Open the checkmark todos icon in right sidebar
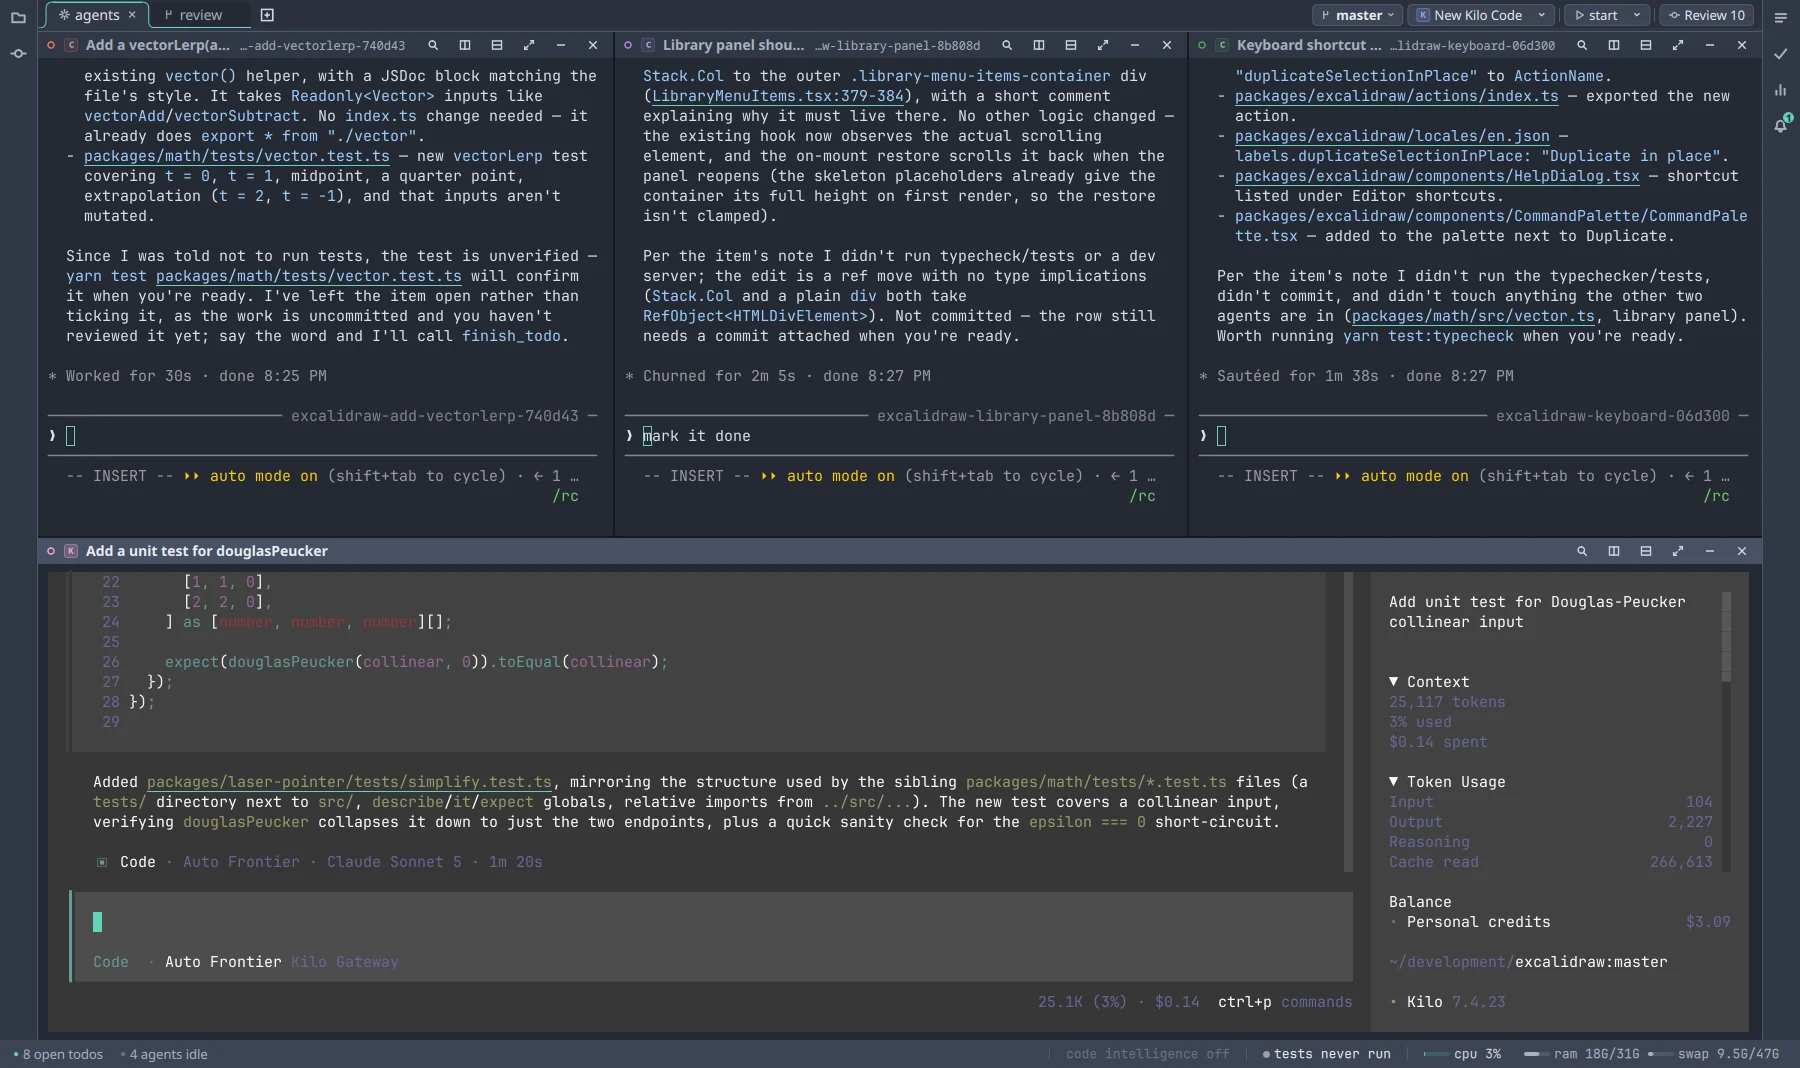1800x1068 pixels. (1781, 54)
